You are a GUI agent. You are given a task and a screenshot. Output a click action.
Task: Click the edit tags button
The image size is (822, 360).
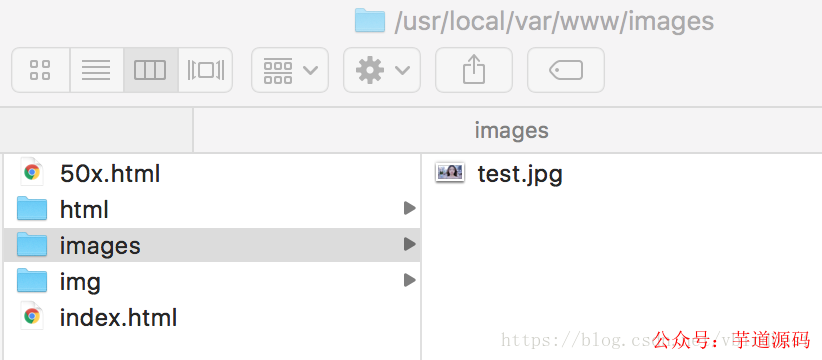pyautogui.click(x=566, y=70)
